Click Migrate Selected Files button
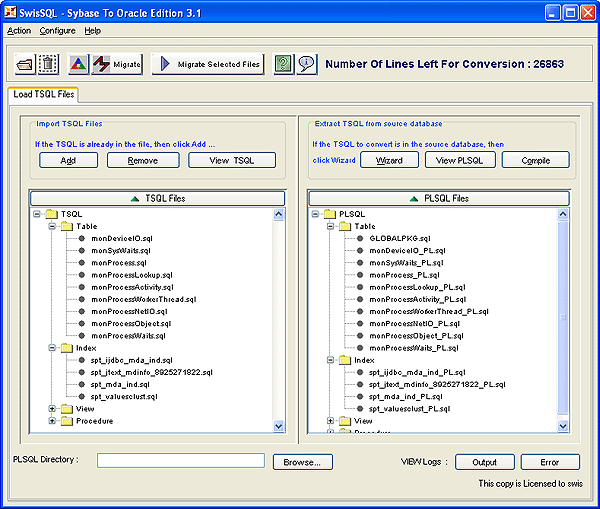 208,64
